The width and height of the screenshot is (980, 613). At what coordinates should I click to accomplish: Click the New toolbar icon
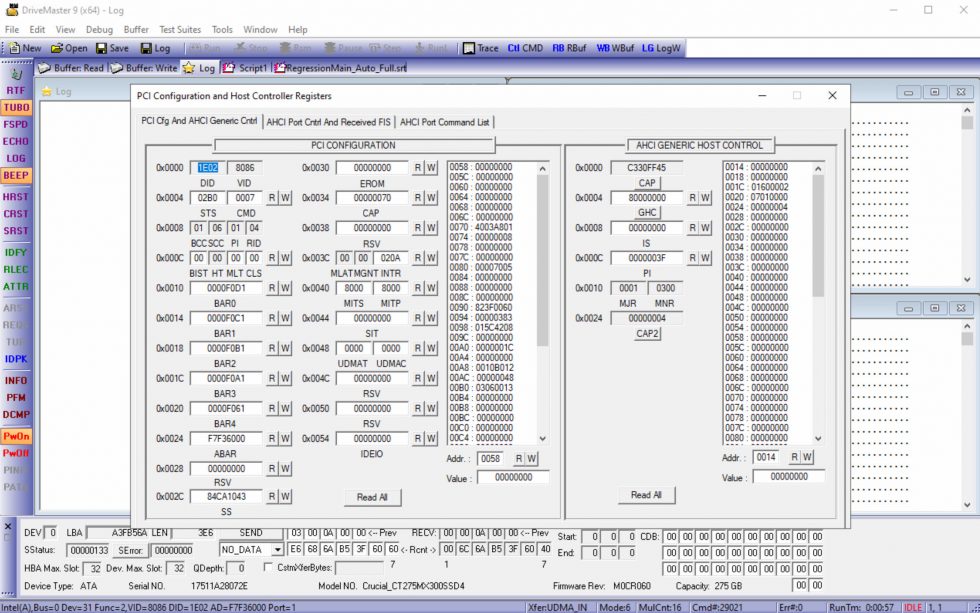coord(25,48)
